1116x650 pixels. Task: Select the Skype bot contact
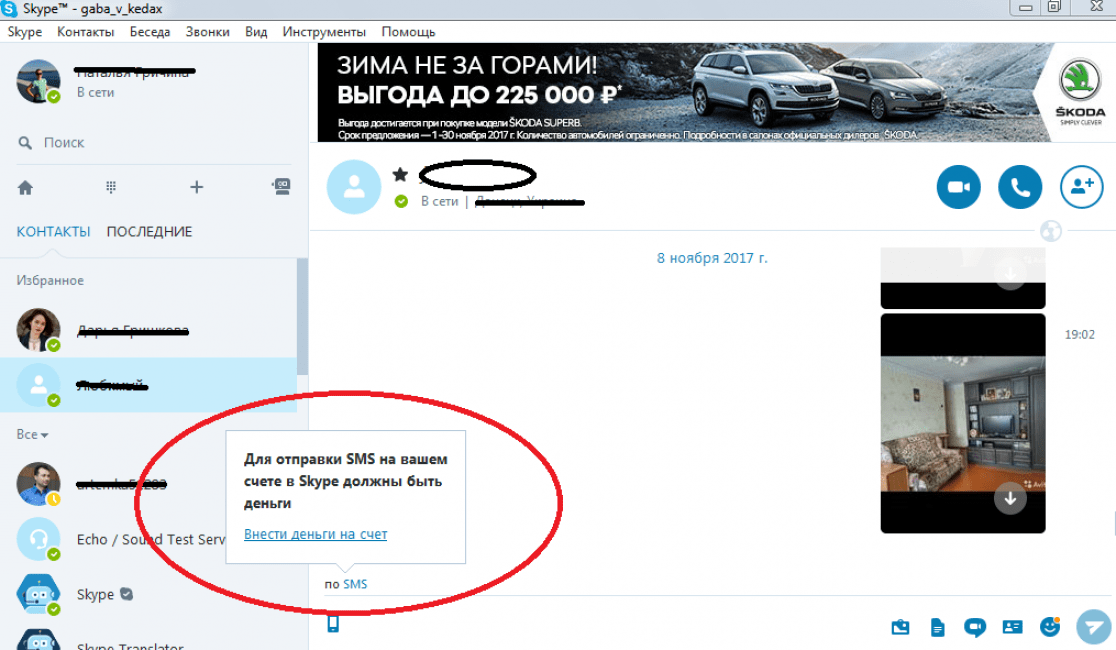(x=148, y=594)
